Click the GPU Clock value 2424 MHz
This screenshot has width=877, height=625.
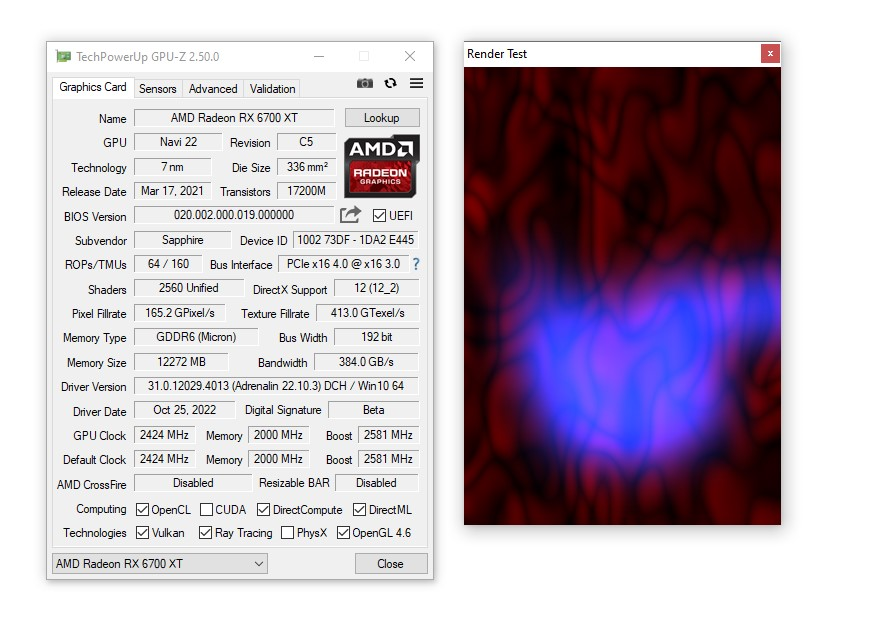pyautogui.click(x=164, y=435)
